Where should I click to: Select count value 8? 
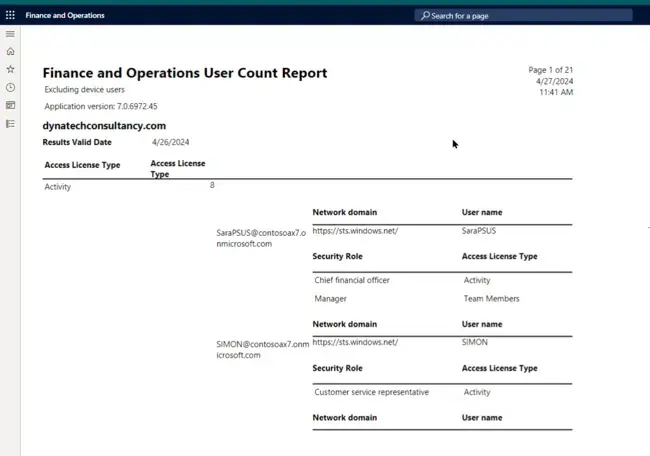click(212, 185)
